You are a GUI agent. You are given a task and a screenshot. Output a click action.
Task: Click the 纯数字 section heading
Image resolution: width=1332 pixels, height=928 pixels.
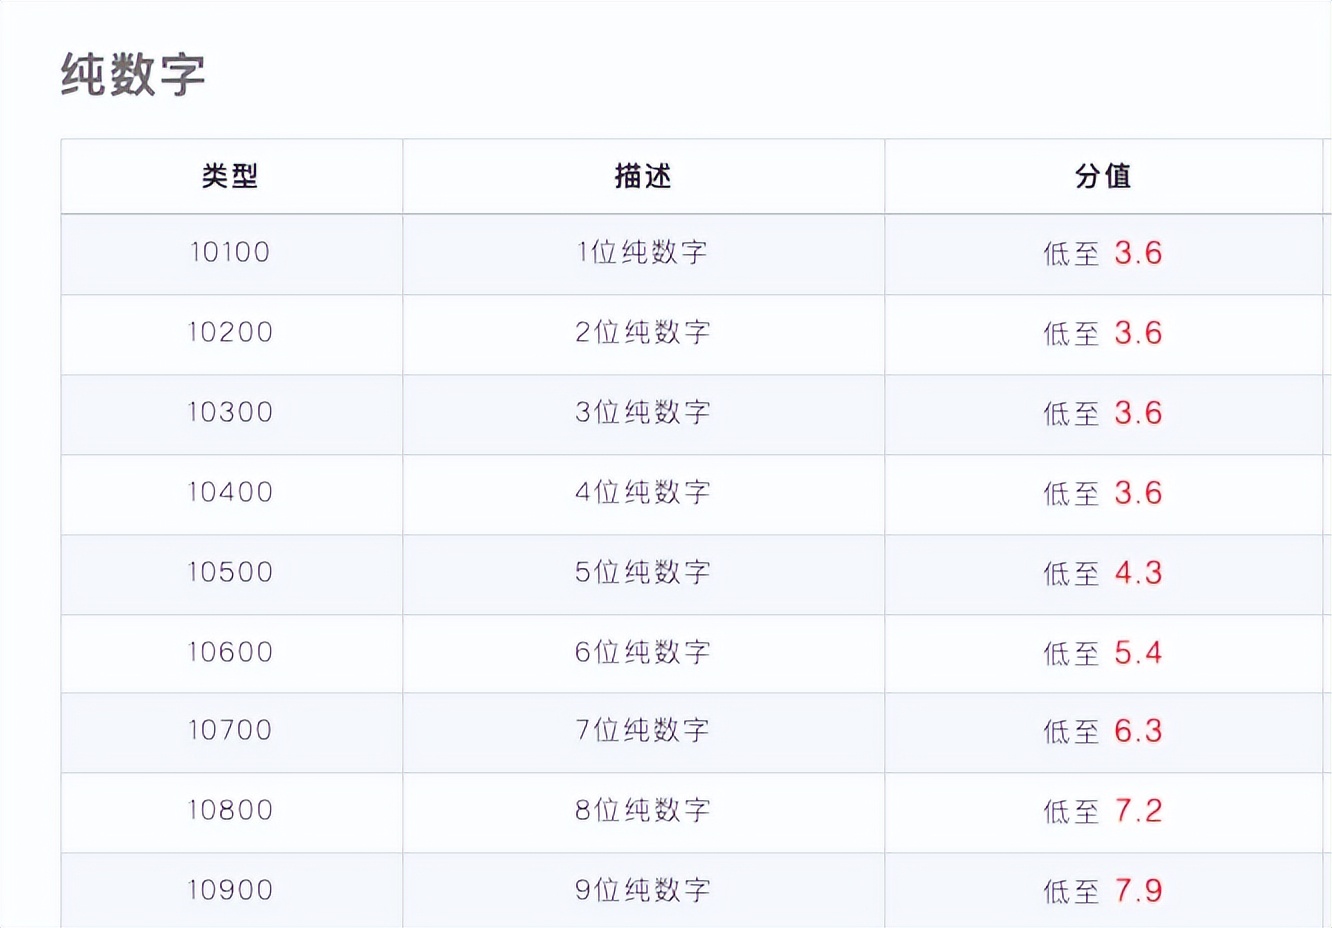[133, 75]
